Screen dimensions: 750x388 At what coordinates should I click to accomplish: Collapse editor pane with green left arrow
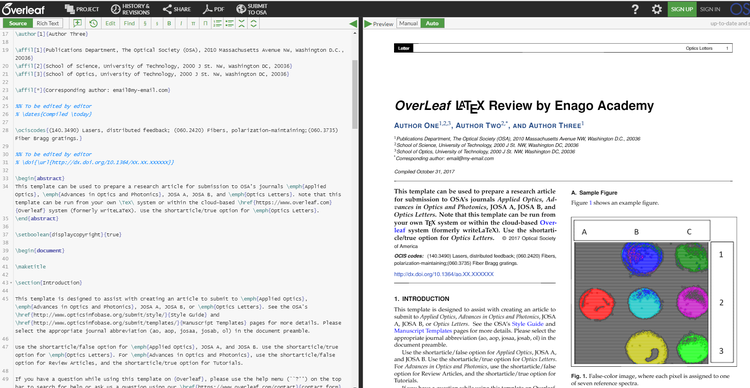click(353, 23)
